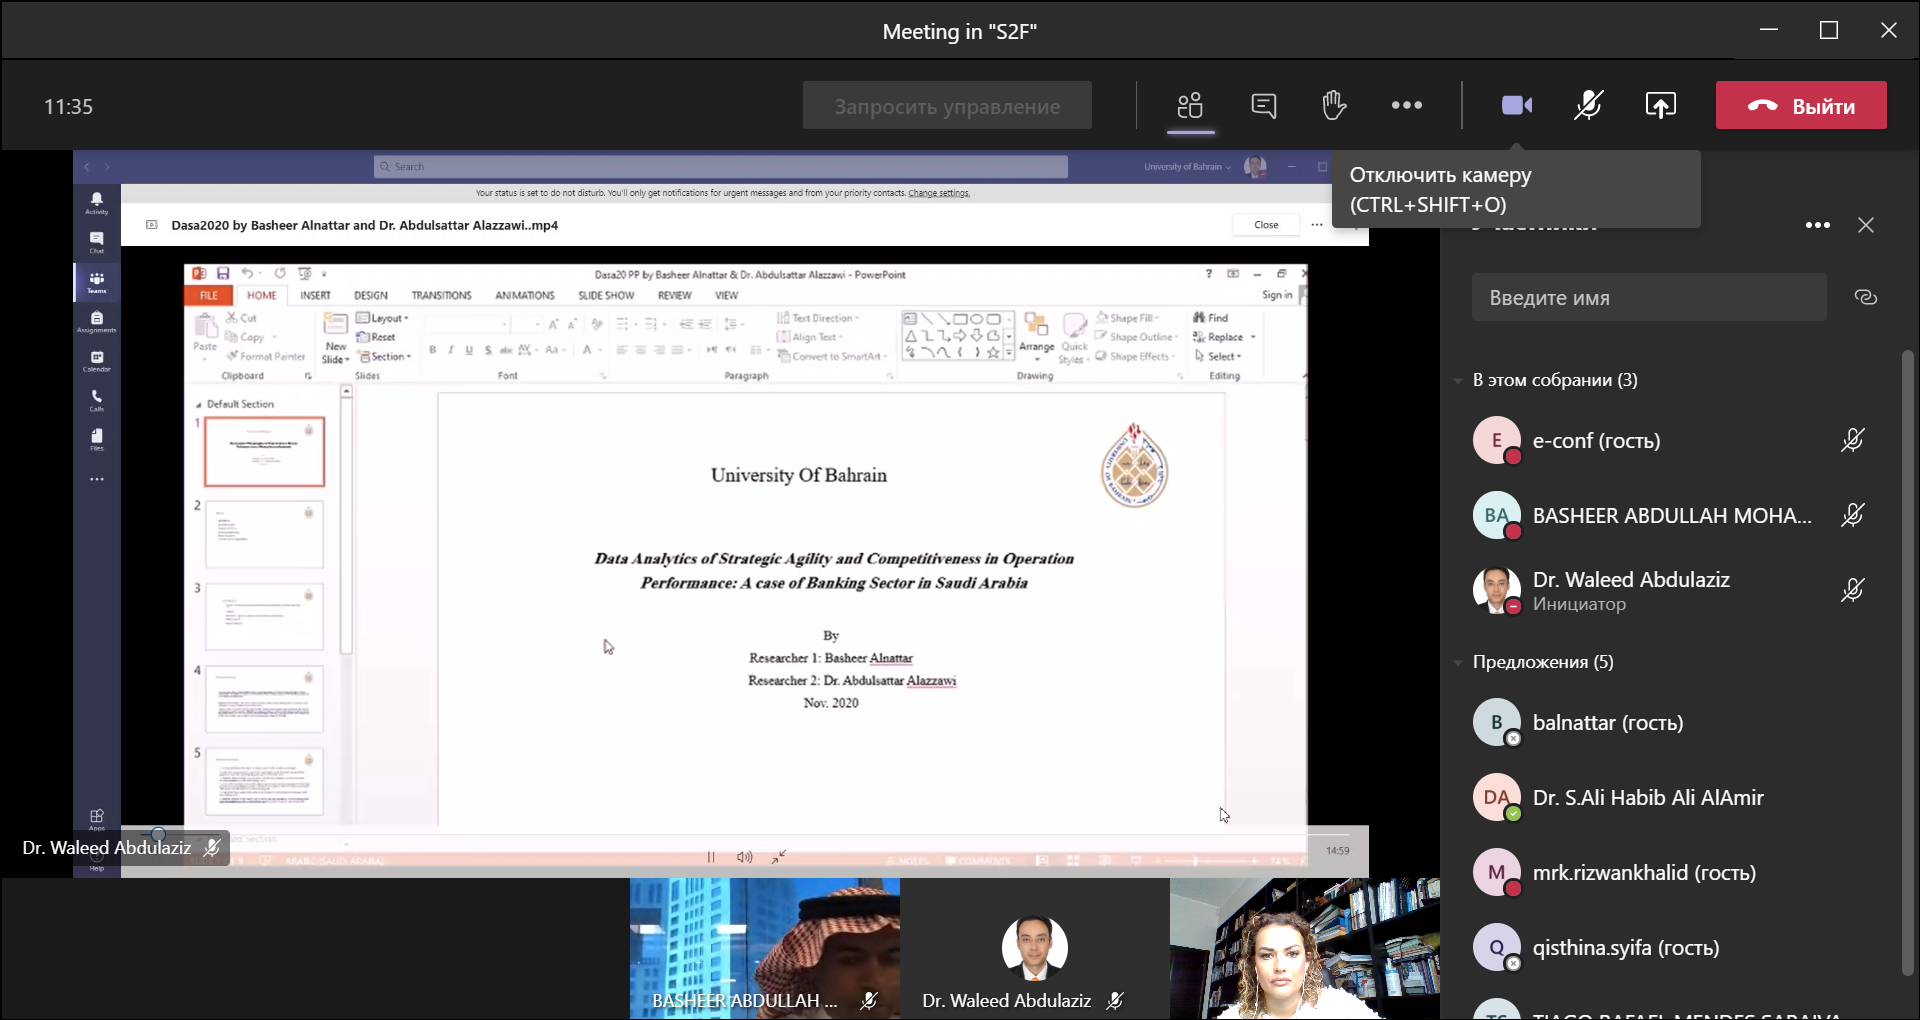
Task: Switch to the TRANSITIONS ribbon tab
Action: (x=441, y=295)
